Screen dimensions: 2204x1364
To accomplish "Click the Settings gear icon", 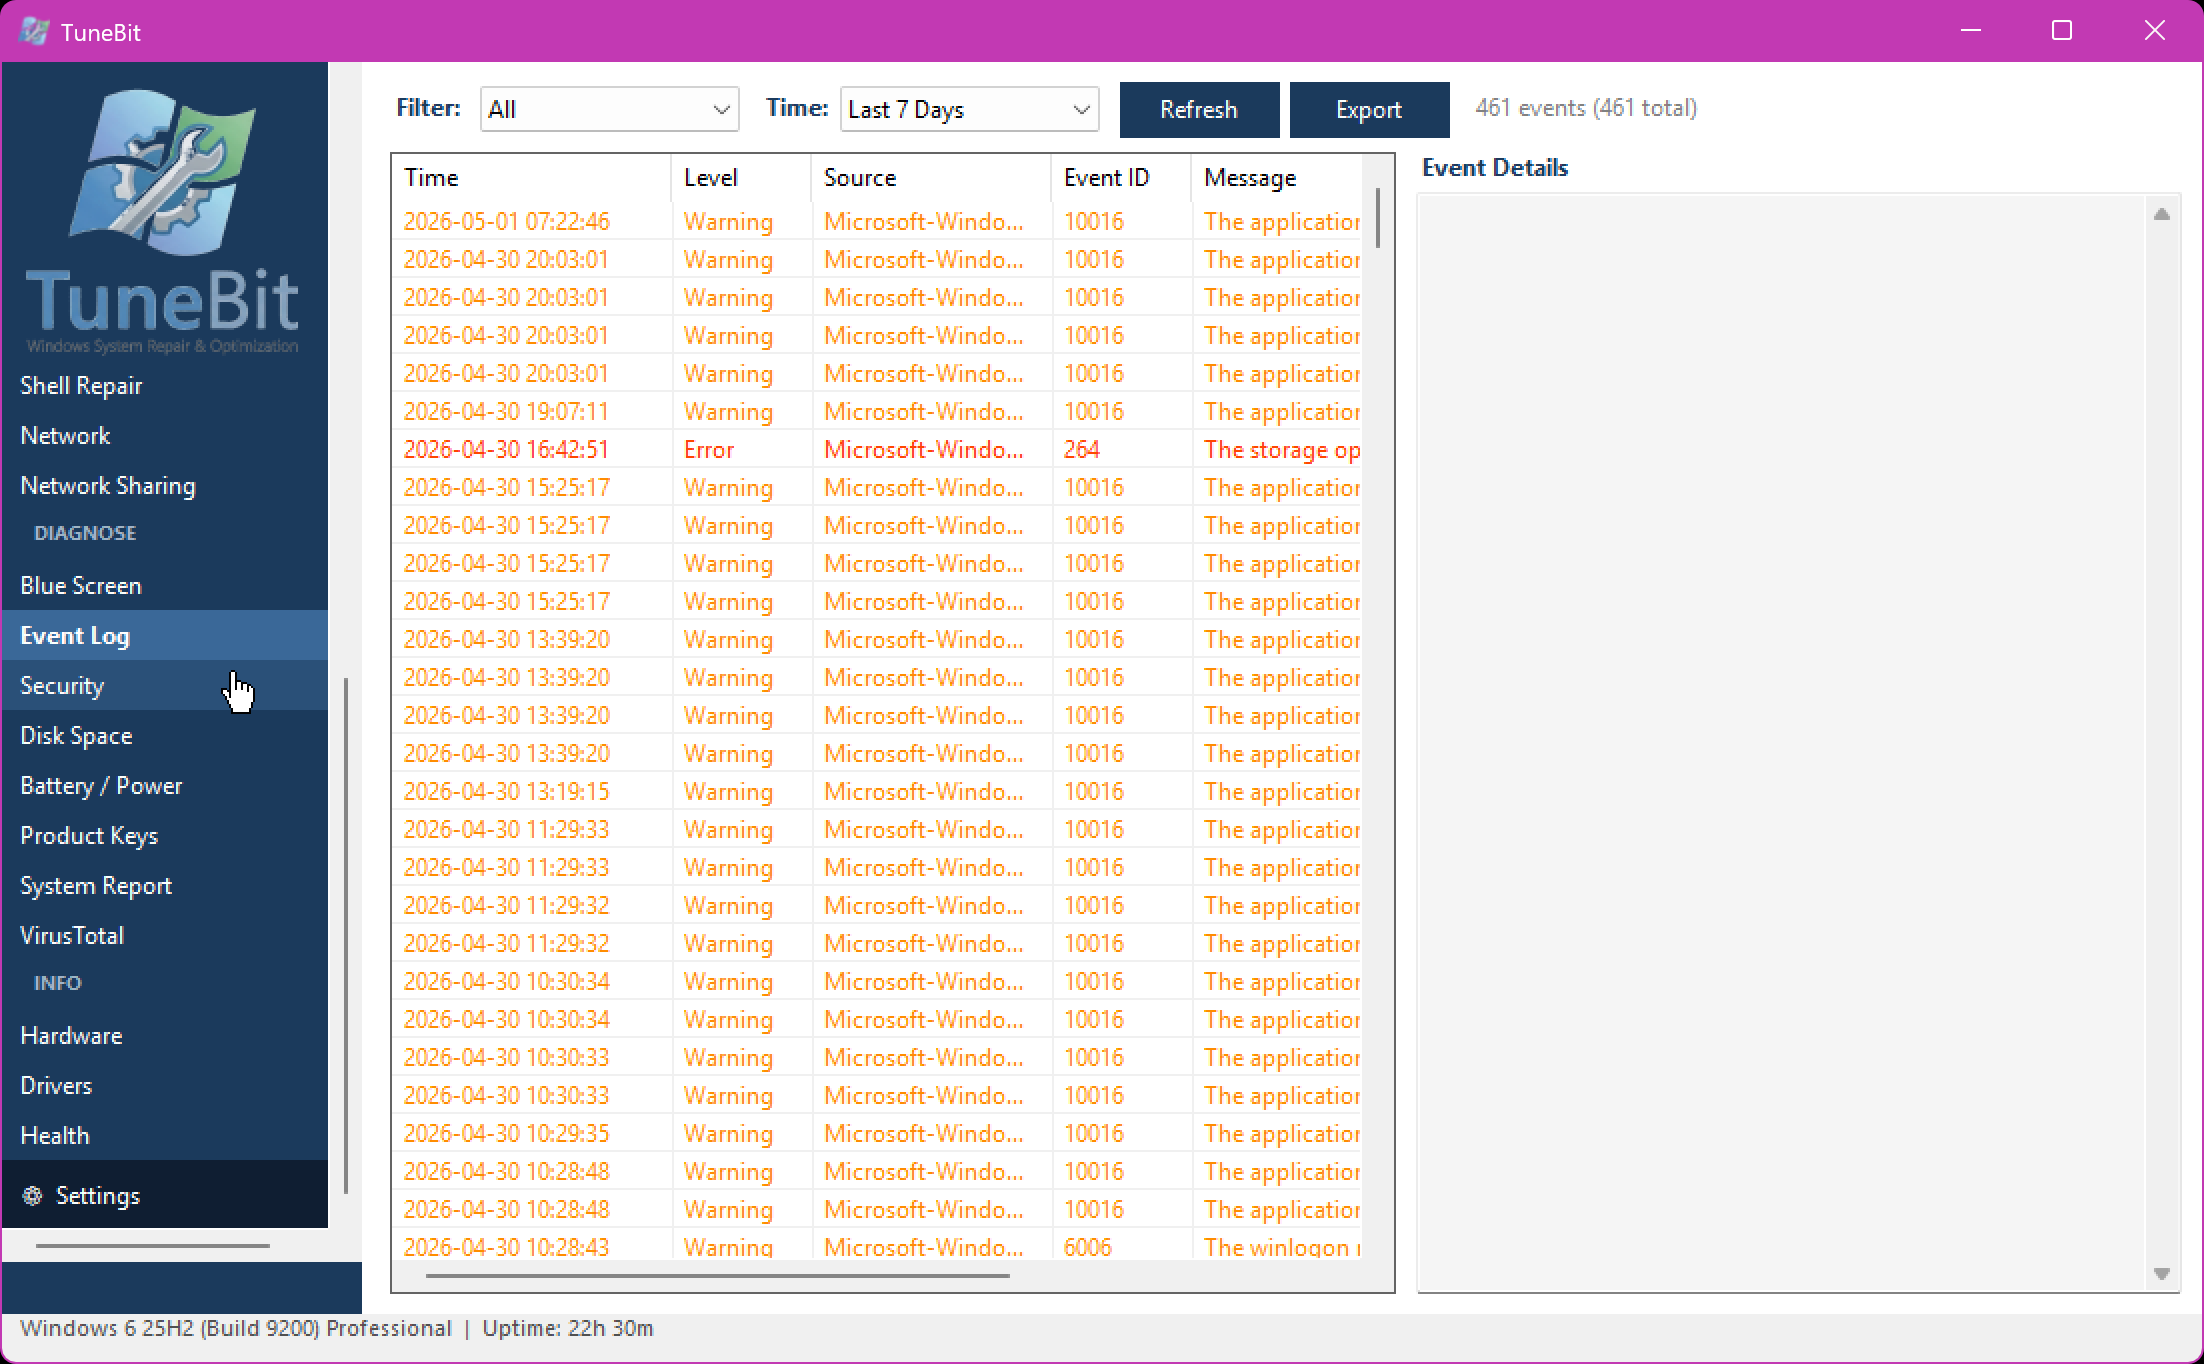I will click(x=32, y=1195).
